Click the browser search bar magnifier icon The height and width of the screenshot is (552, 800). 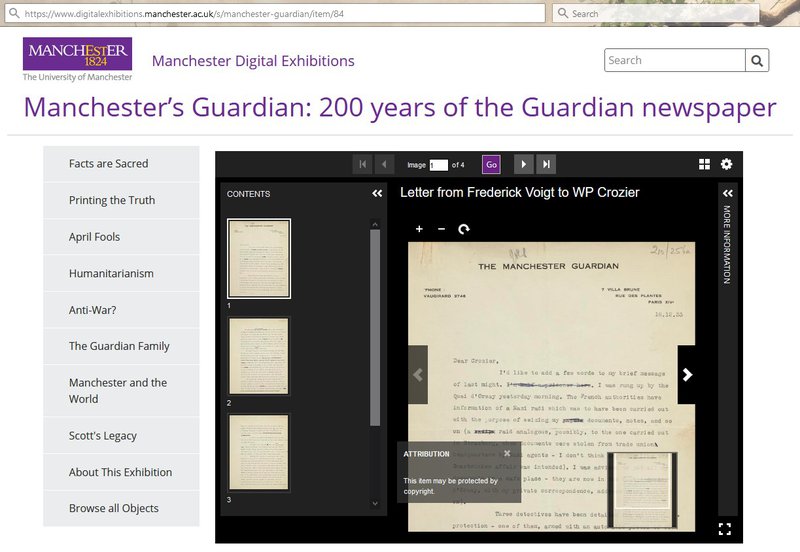562,13
